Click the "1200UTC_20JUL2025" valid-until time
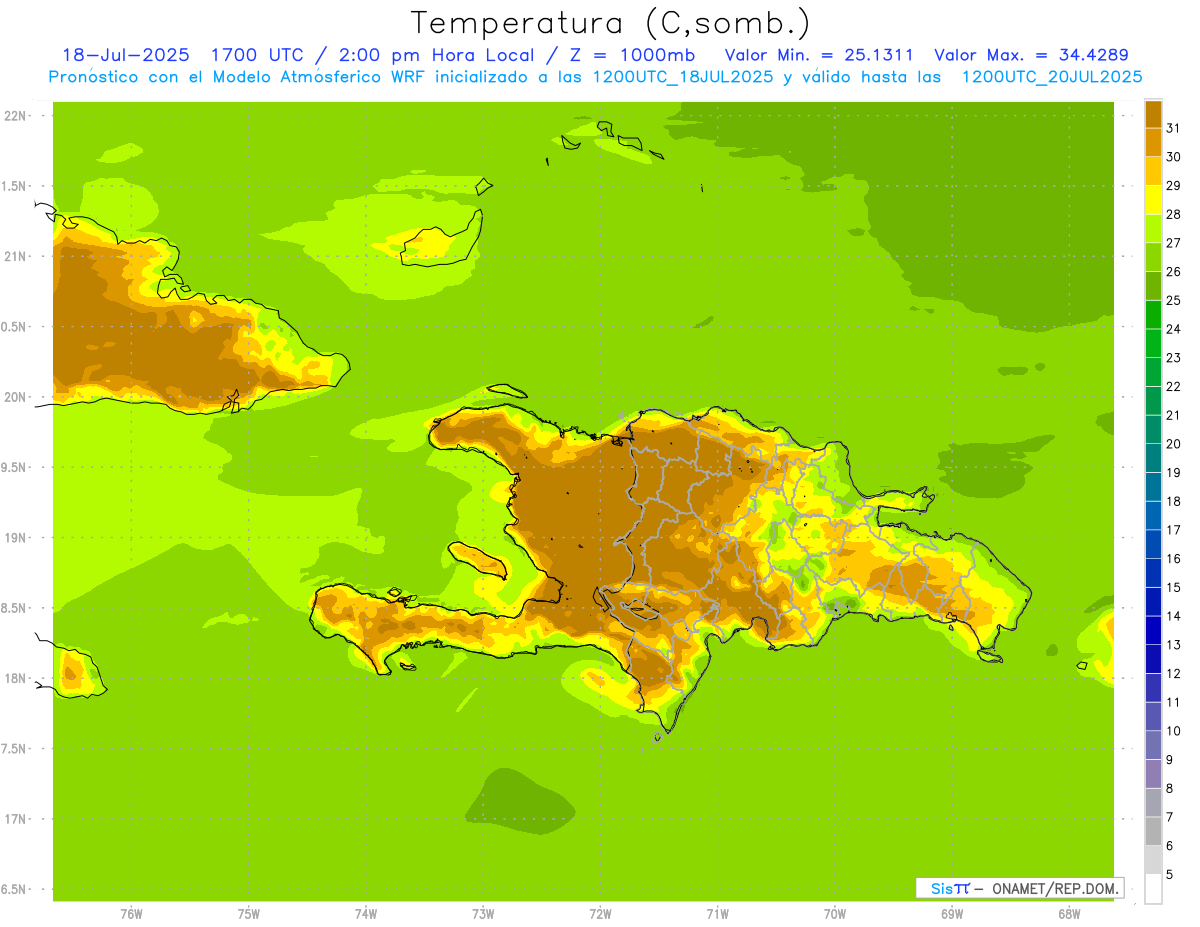 (1052, 77)
